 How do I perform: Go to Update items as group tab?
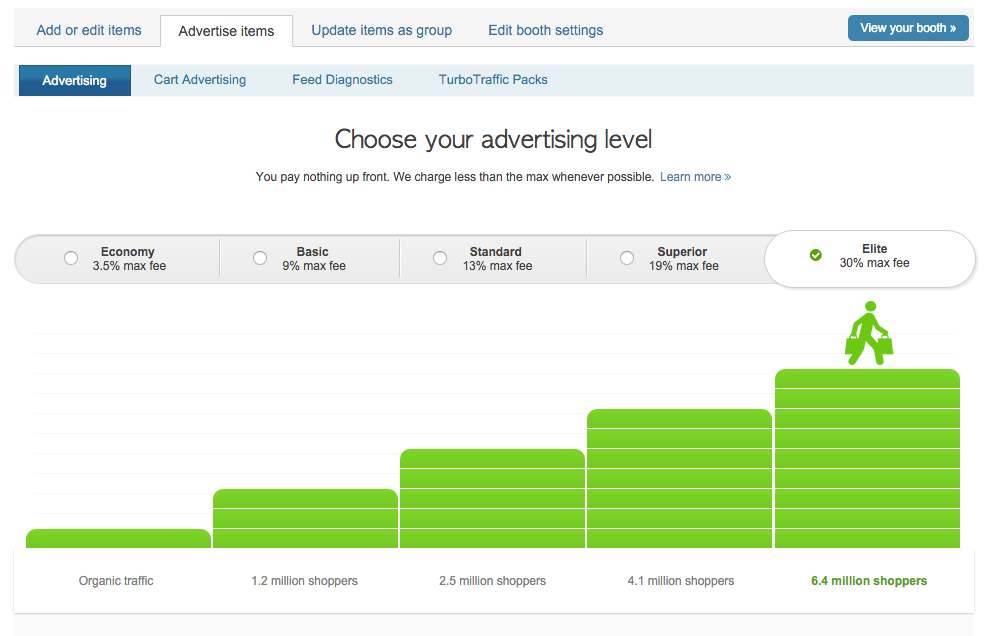coord(381,30)
